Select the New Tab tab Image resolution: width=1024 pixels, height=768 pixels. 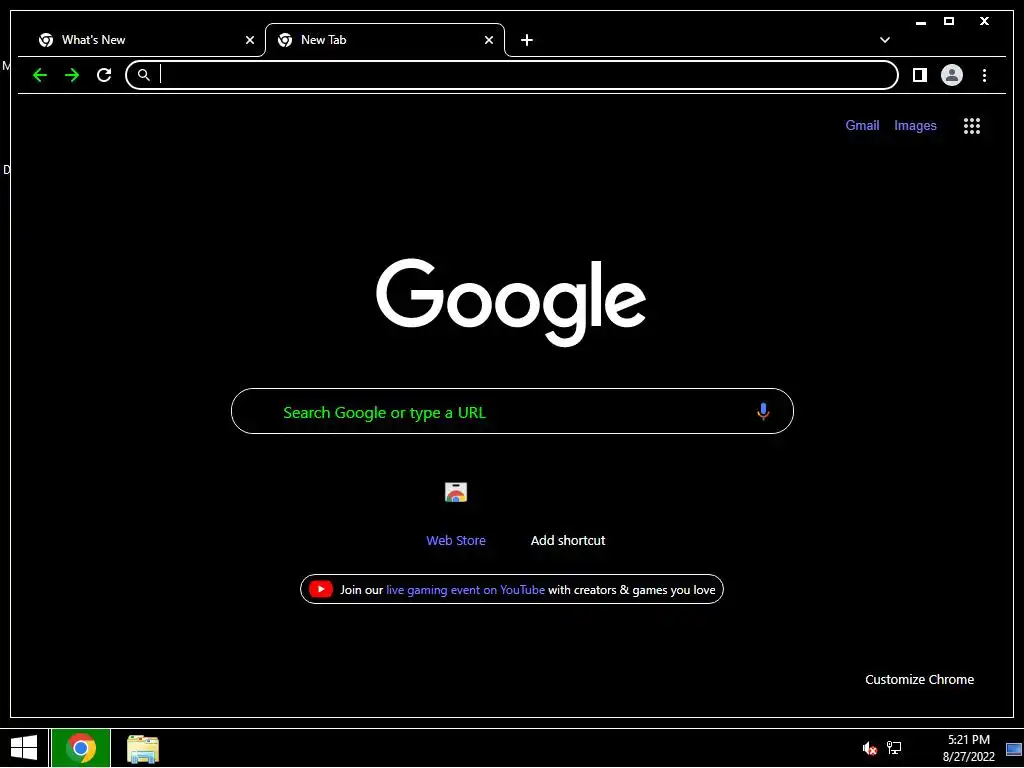pyautogui.click(x=385, y=40)
